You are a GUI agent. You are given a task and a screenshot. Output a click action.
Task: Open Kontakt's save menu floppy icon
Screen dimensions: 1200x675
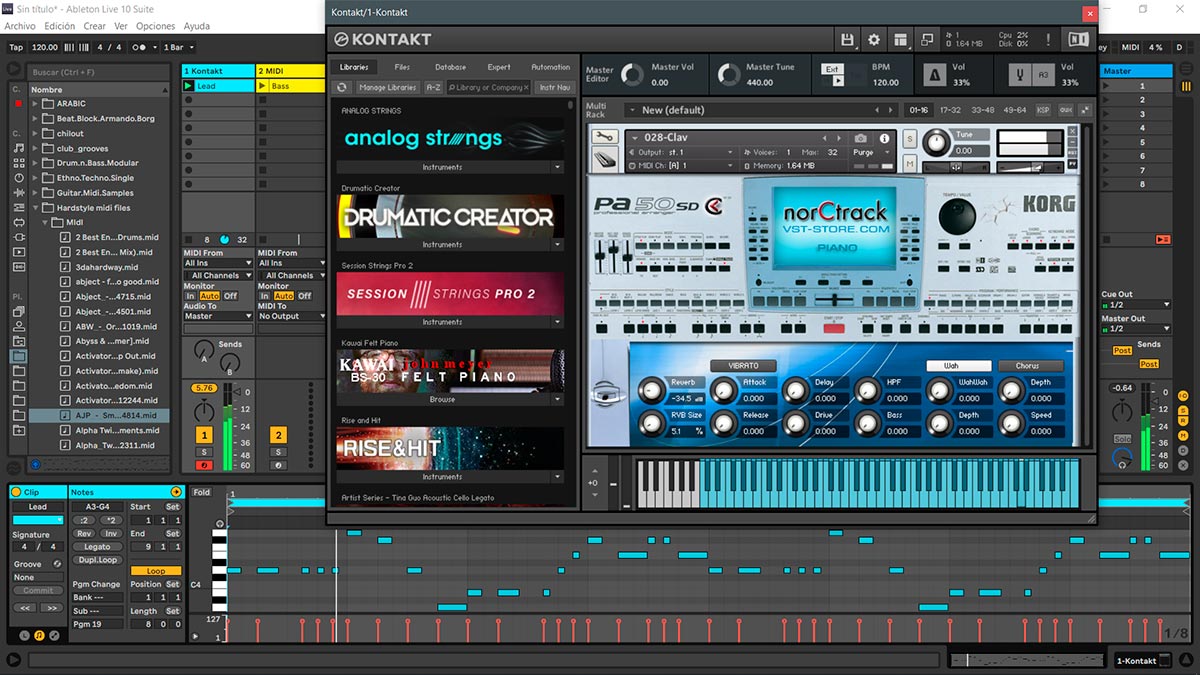click(848, 39)
